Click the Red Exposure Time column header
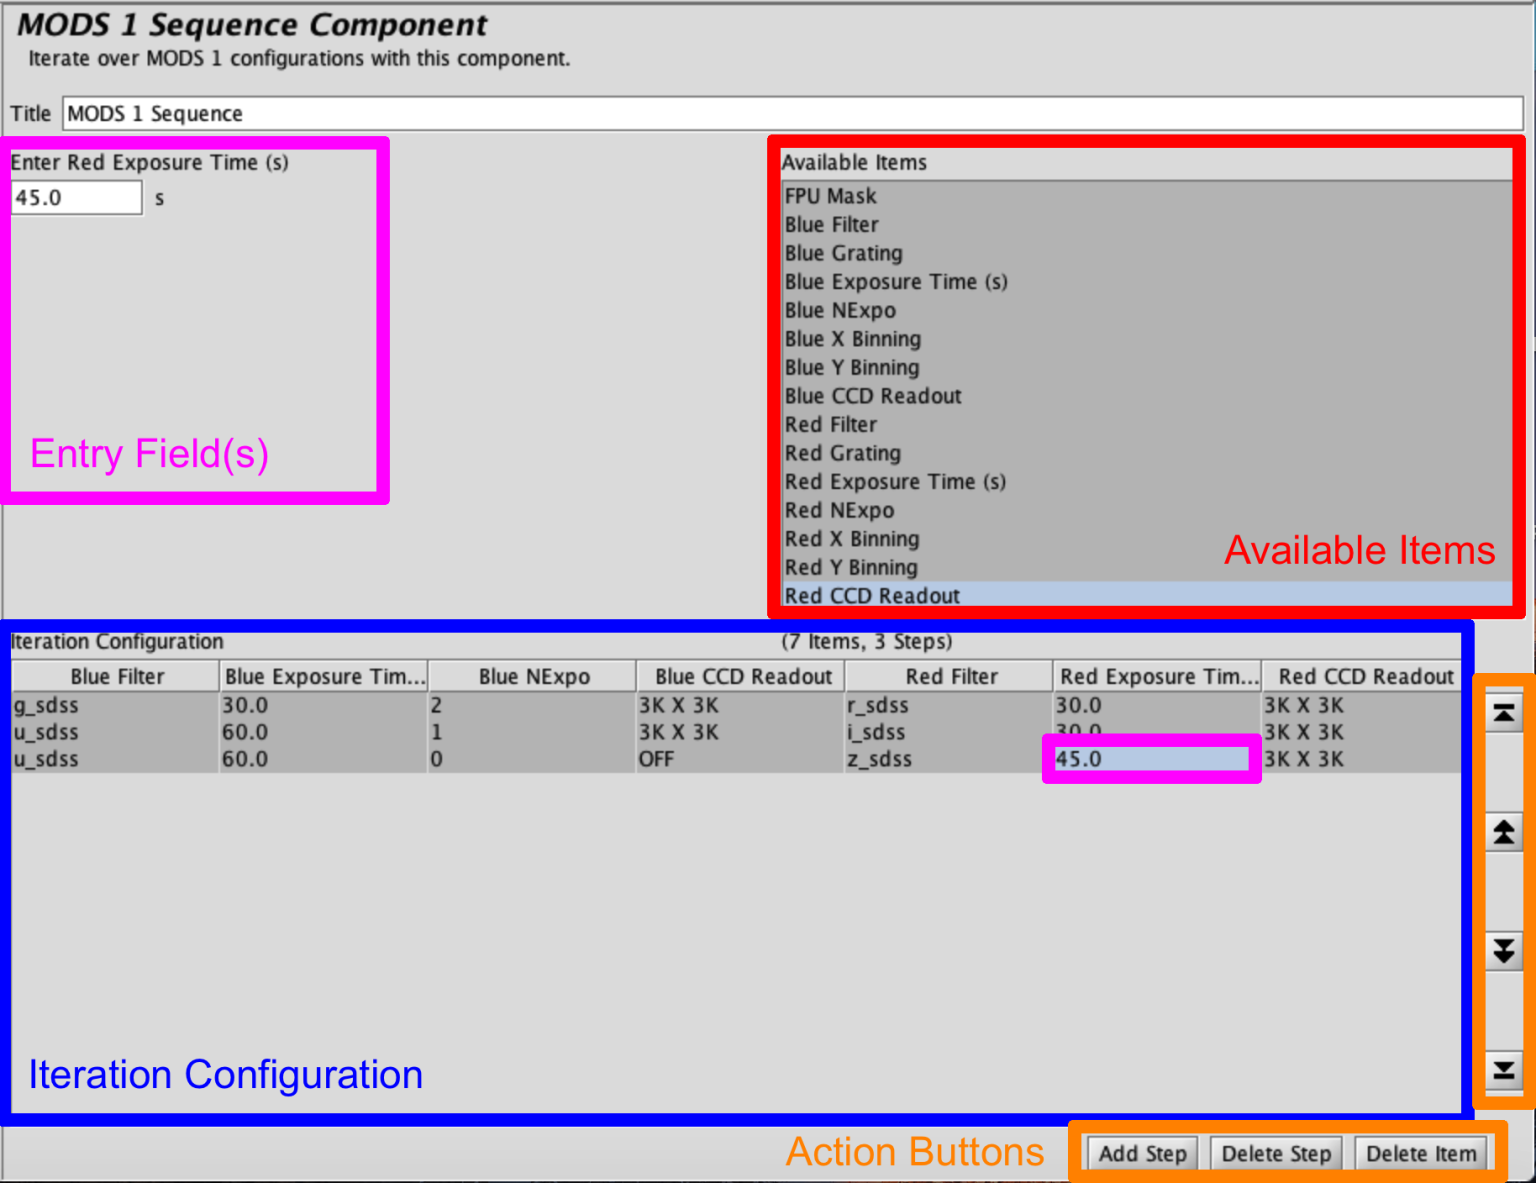 [x=1158, y=676]
